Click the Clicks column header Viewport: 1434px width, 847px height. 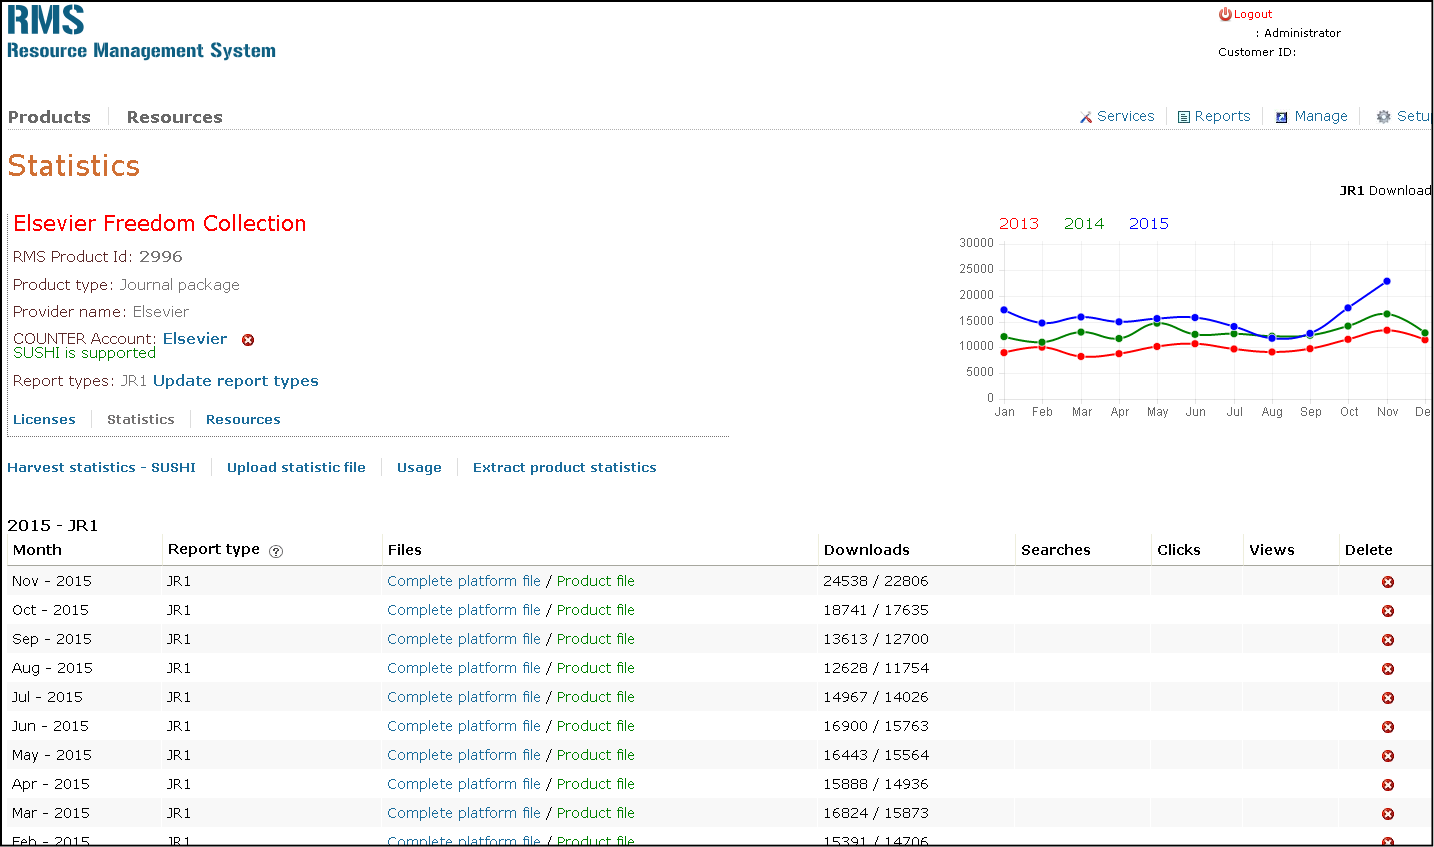pos(1179,550)
